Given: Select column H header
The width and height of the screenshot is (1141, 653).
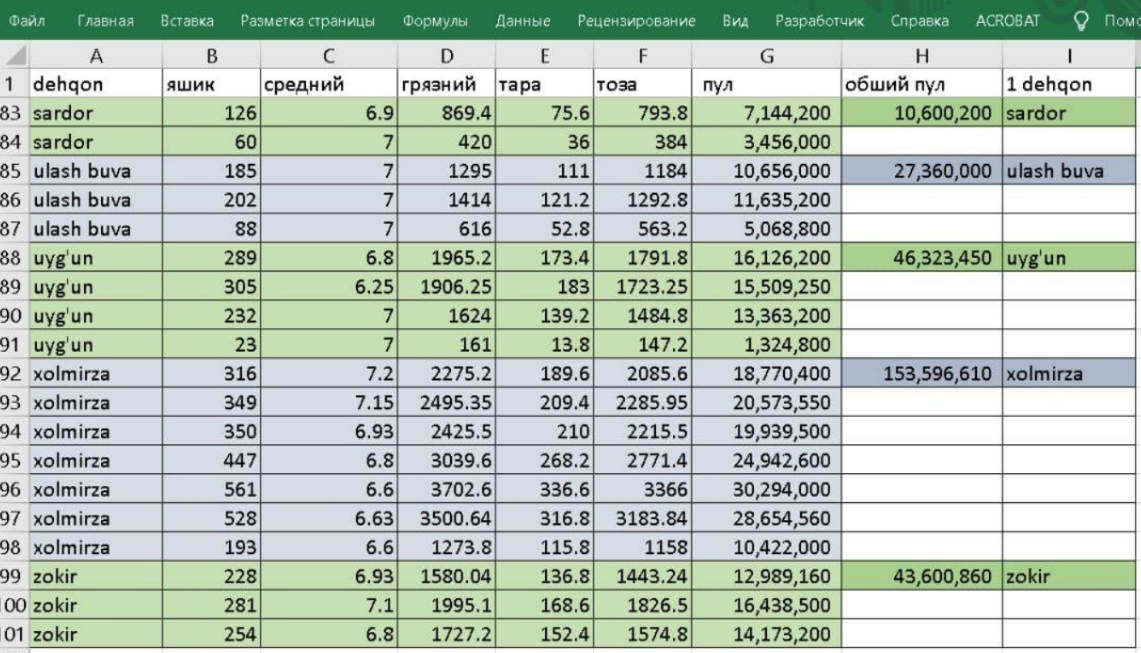Looking at the screenshot, I should (922, 55).
